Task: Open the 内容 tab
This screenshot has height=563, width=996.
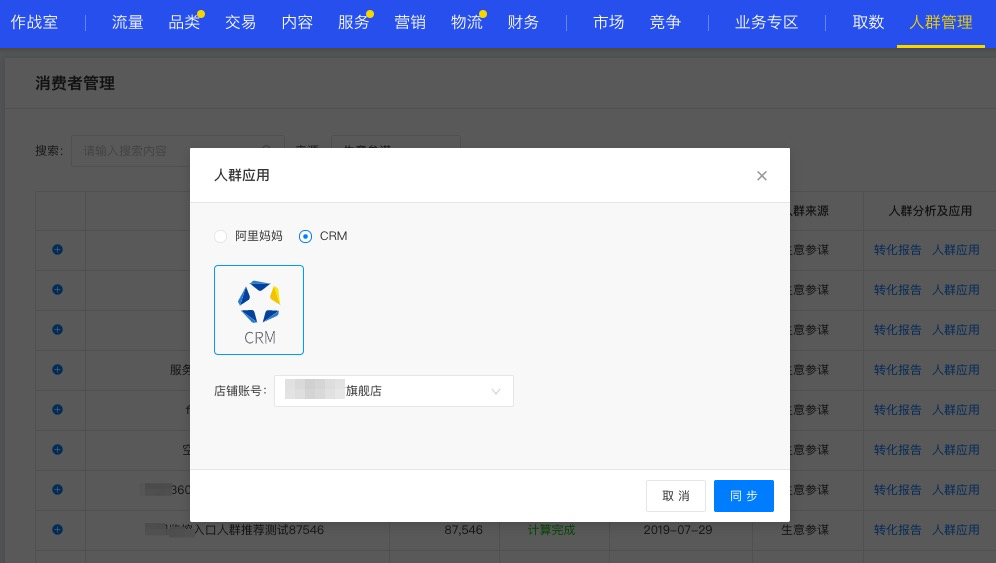Action: click(297, 22)
